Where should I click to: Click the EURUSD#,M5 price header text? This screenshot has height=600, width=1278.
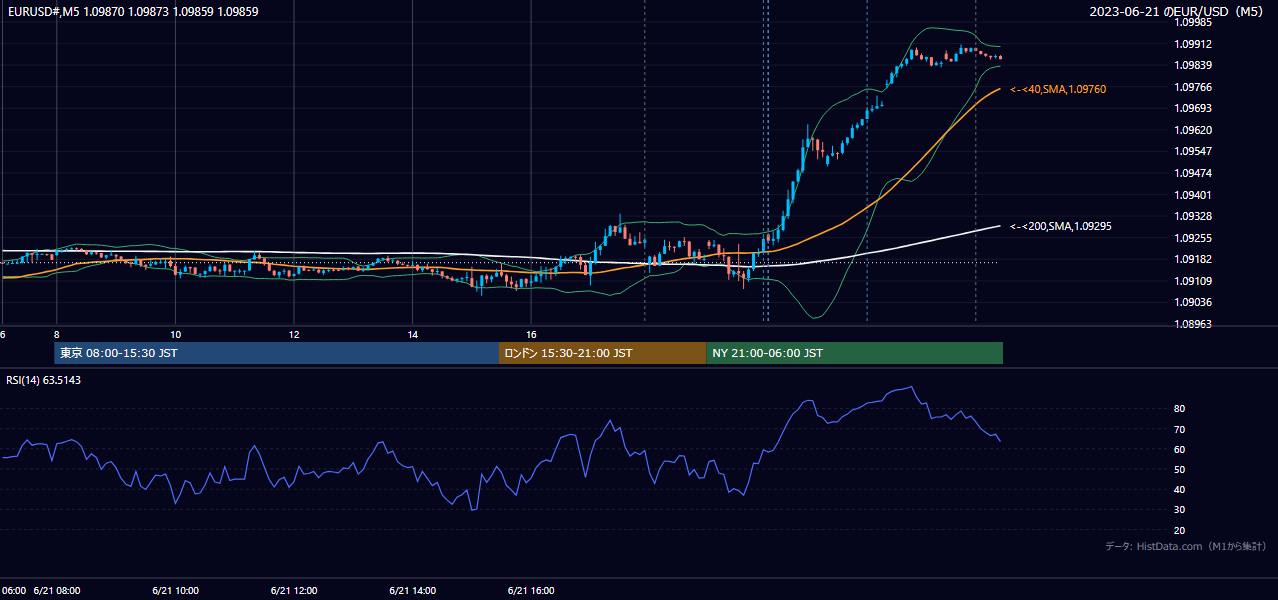coord(132,12)
